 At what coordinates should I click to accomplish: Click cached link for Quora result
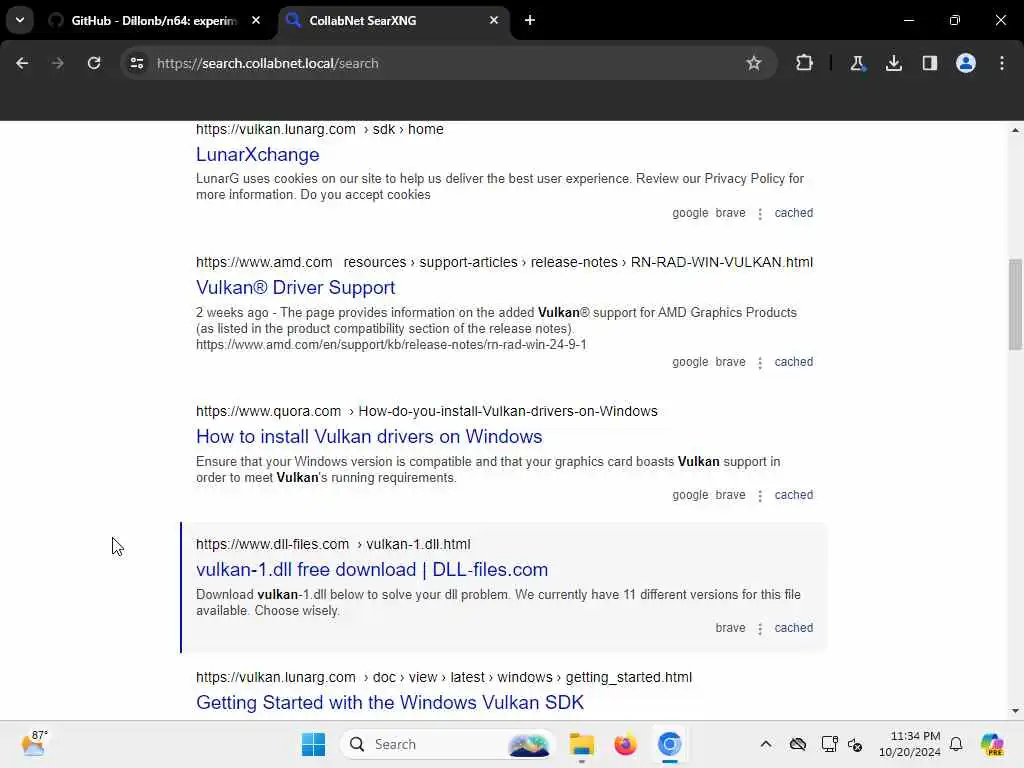tap(793, 495)
